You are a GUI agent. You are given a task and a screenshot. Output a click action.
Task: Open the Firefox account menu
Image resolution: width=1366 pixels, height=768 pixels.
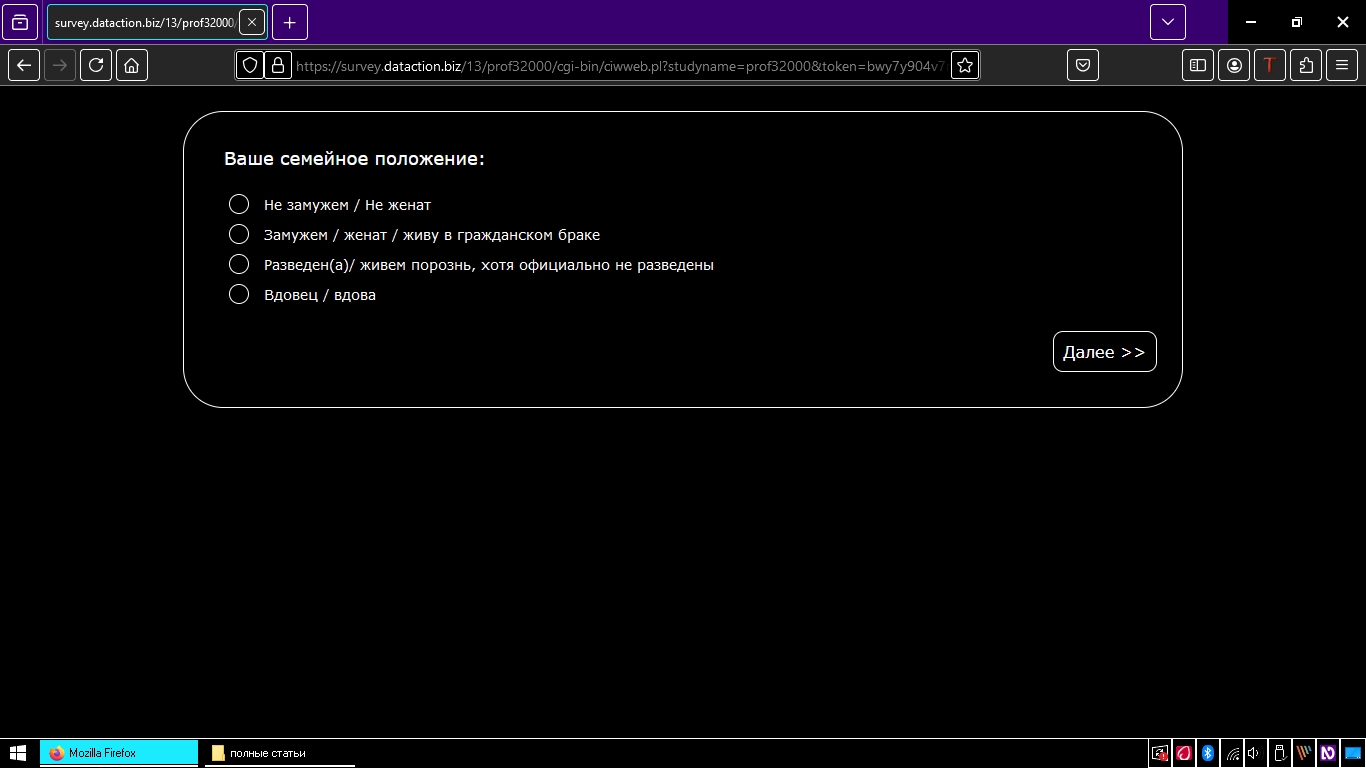(x=1234, y=65)
